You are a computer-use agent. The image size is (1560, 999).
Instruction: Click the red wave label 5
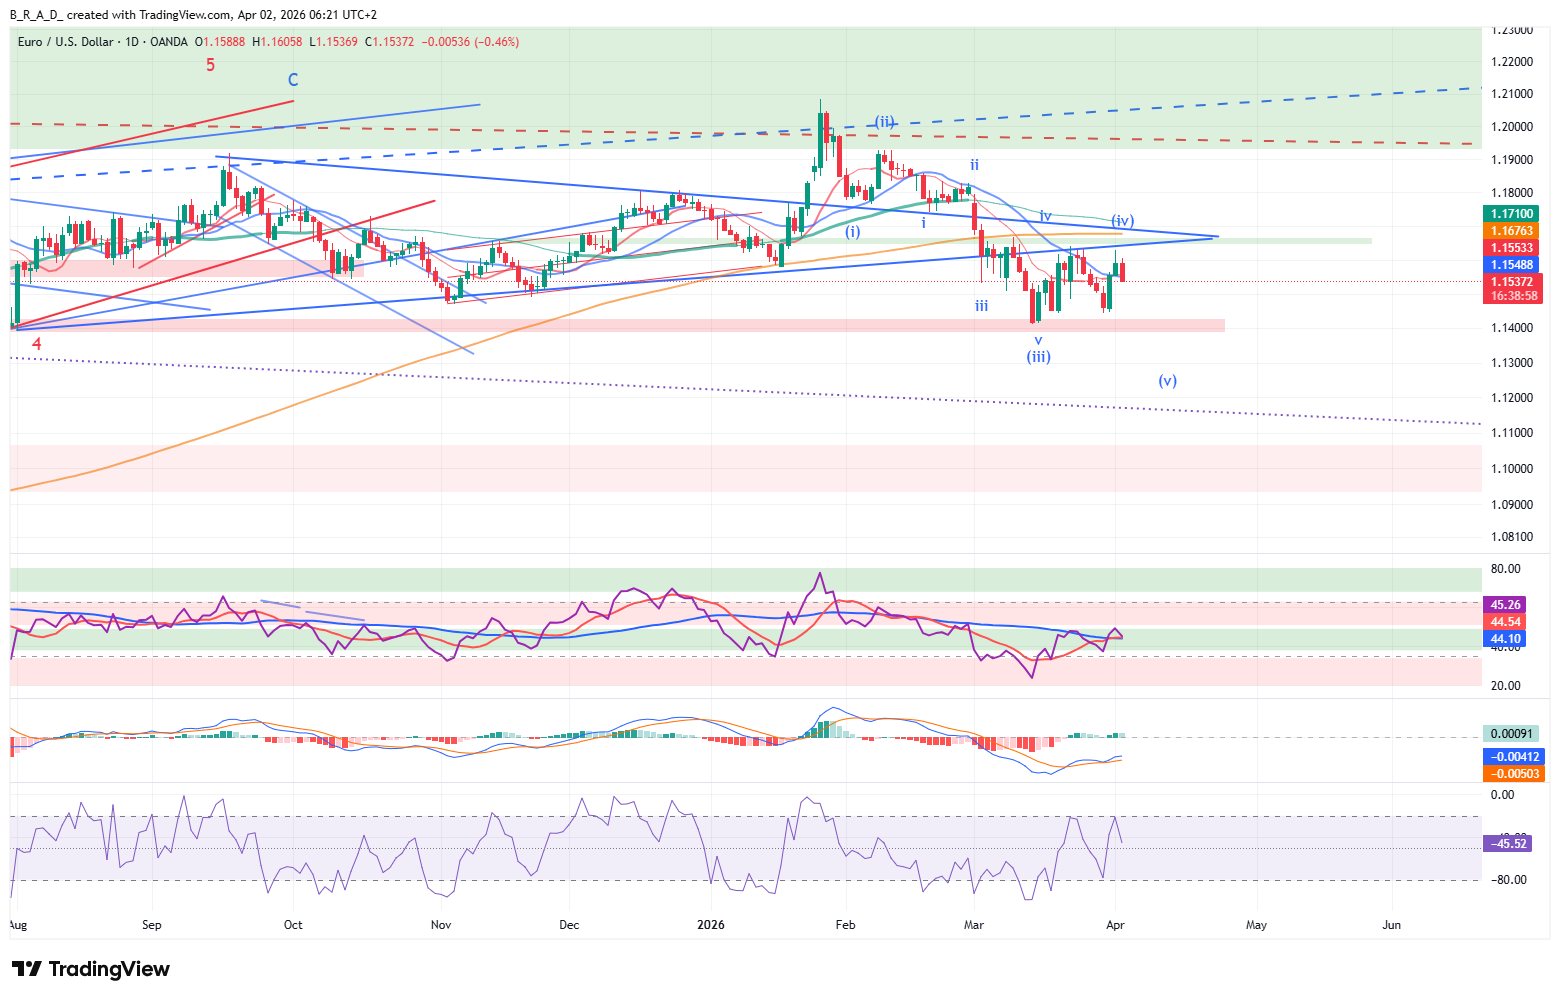(210, 65)
